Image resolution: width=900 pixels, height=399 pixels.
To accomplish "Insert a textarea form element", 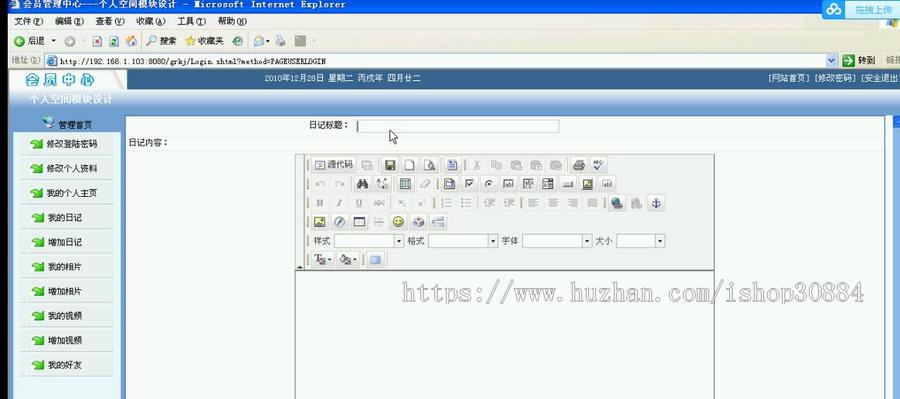I will [x=528, y=184].
